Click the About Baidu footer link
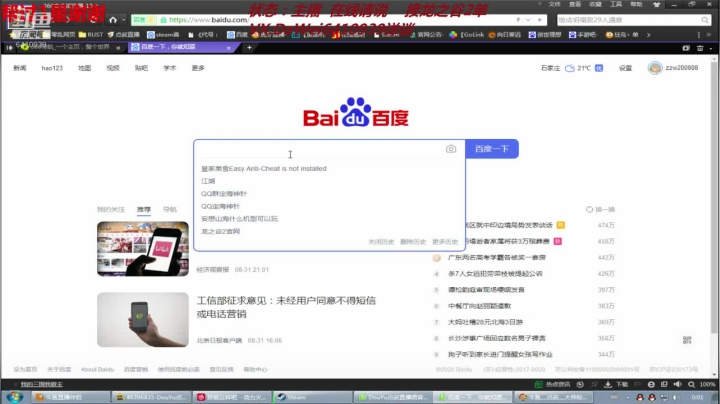Viewport: 720px width, 404px height. click(x=97, y=369)
